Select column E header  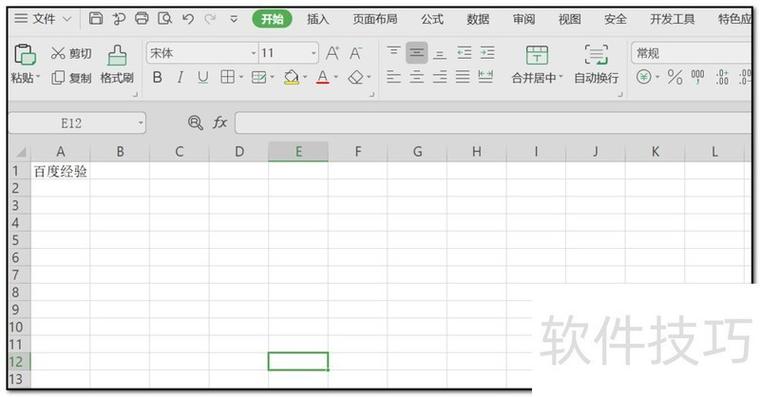pyautogui.click(x=298, y=151)
